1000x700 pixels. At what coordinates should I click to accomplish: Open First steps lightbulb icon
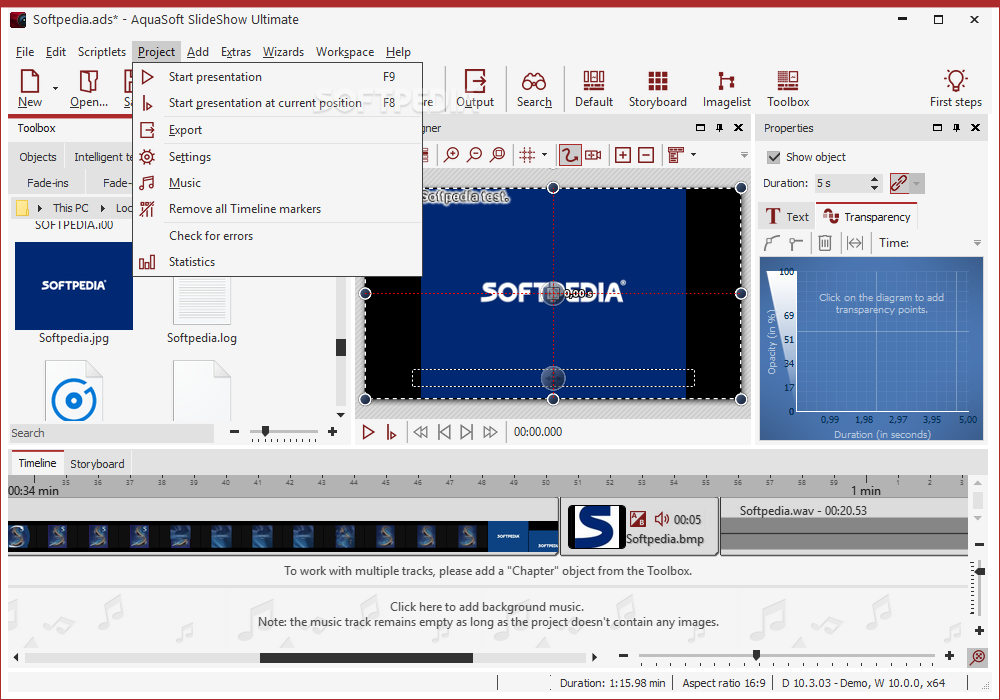tap(955, 89)
